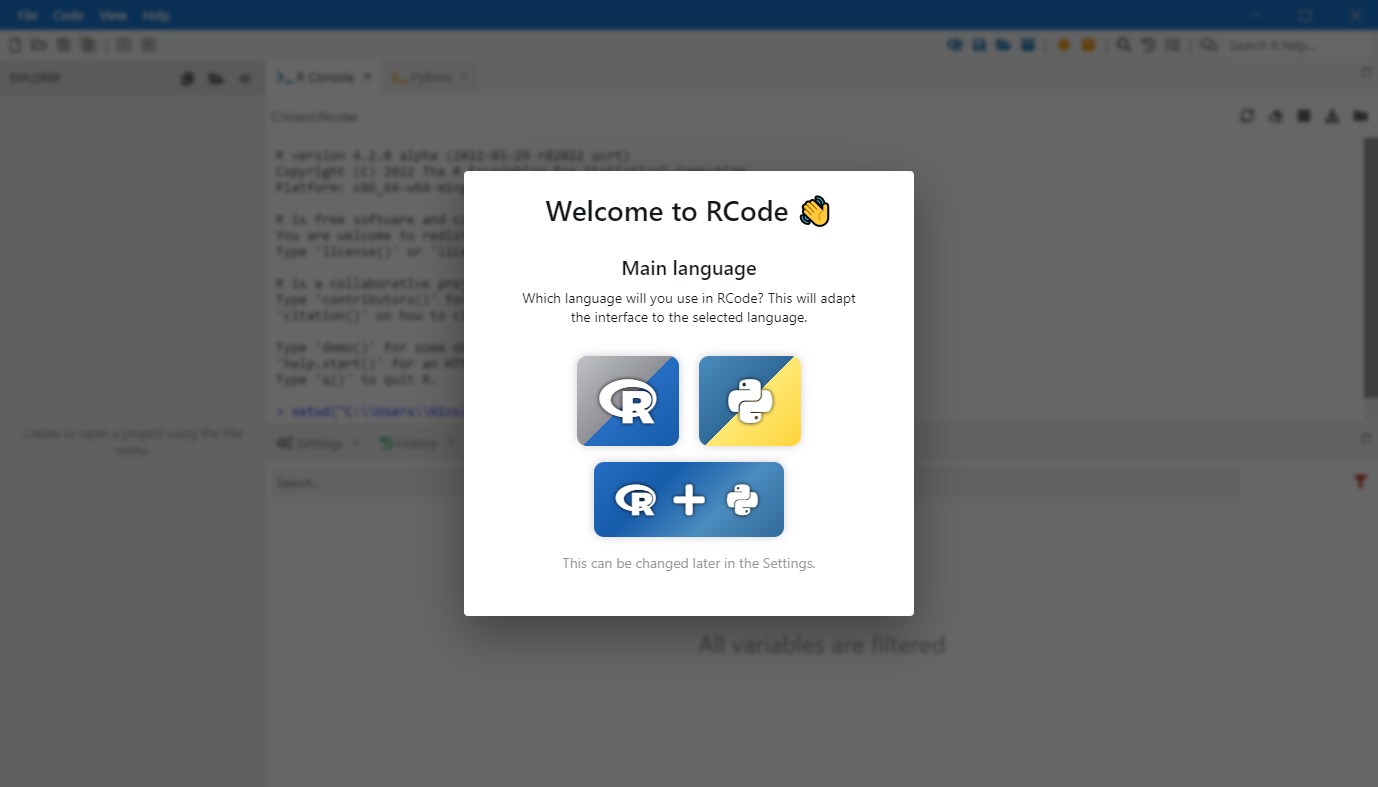This screenshot has width=1378, height=787.
Task: Click the 'Welcome to RCode' title
Action: coord(689,211)
